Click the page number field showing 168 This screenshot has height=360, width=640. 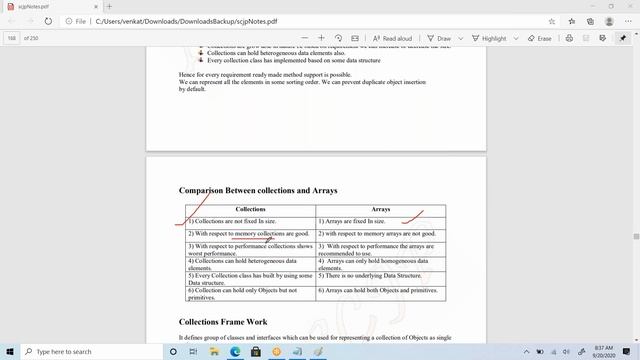pyautogui.click(x=12, y=38)
